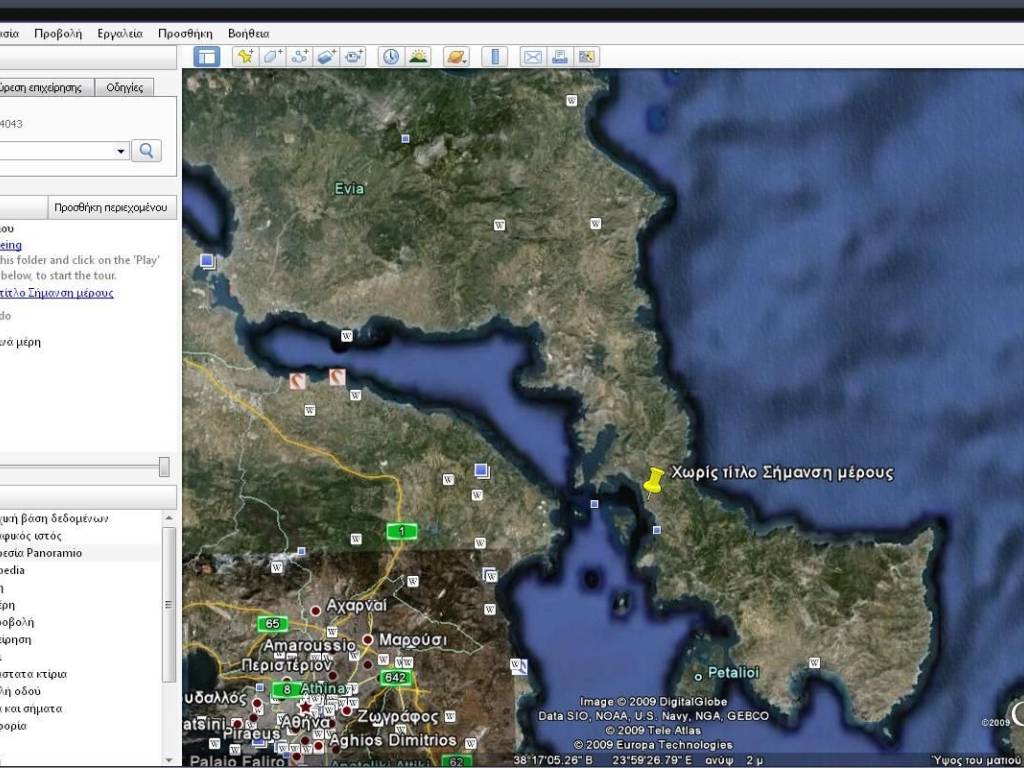Click the Add Placemark pushpin tool

pyautogui.click(x=245, y=57)
